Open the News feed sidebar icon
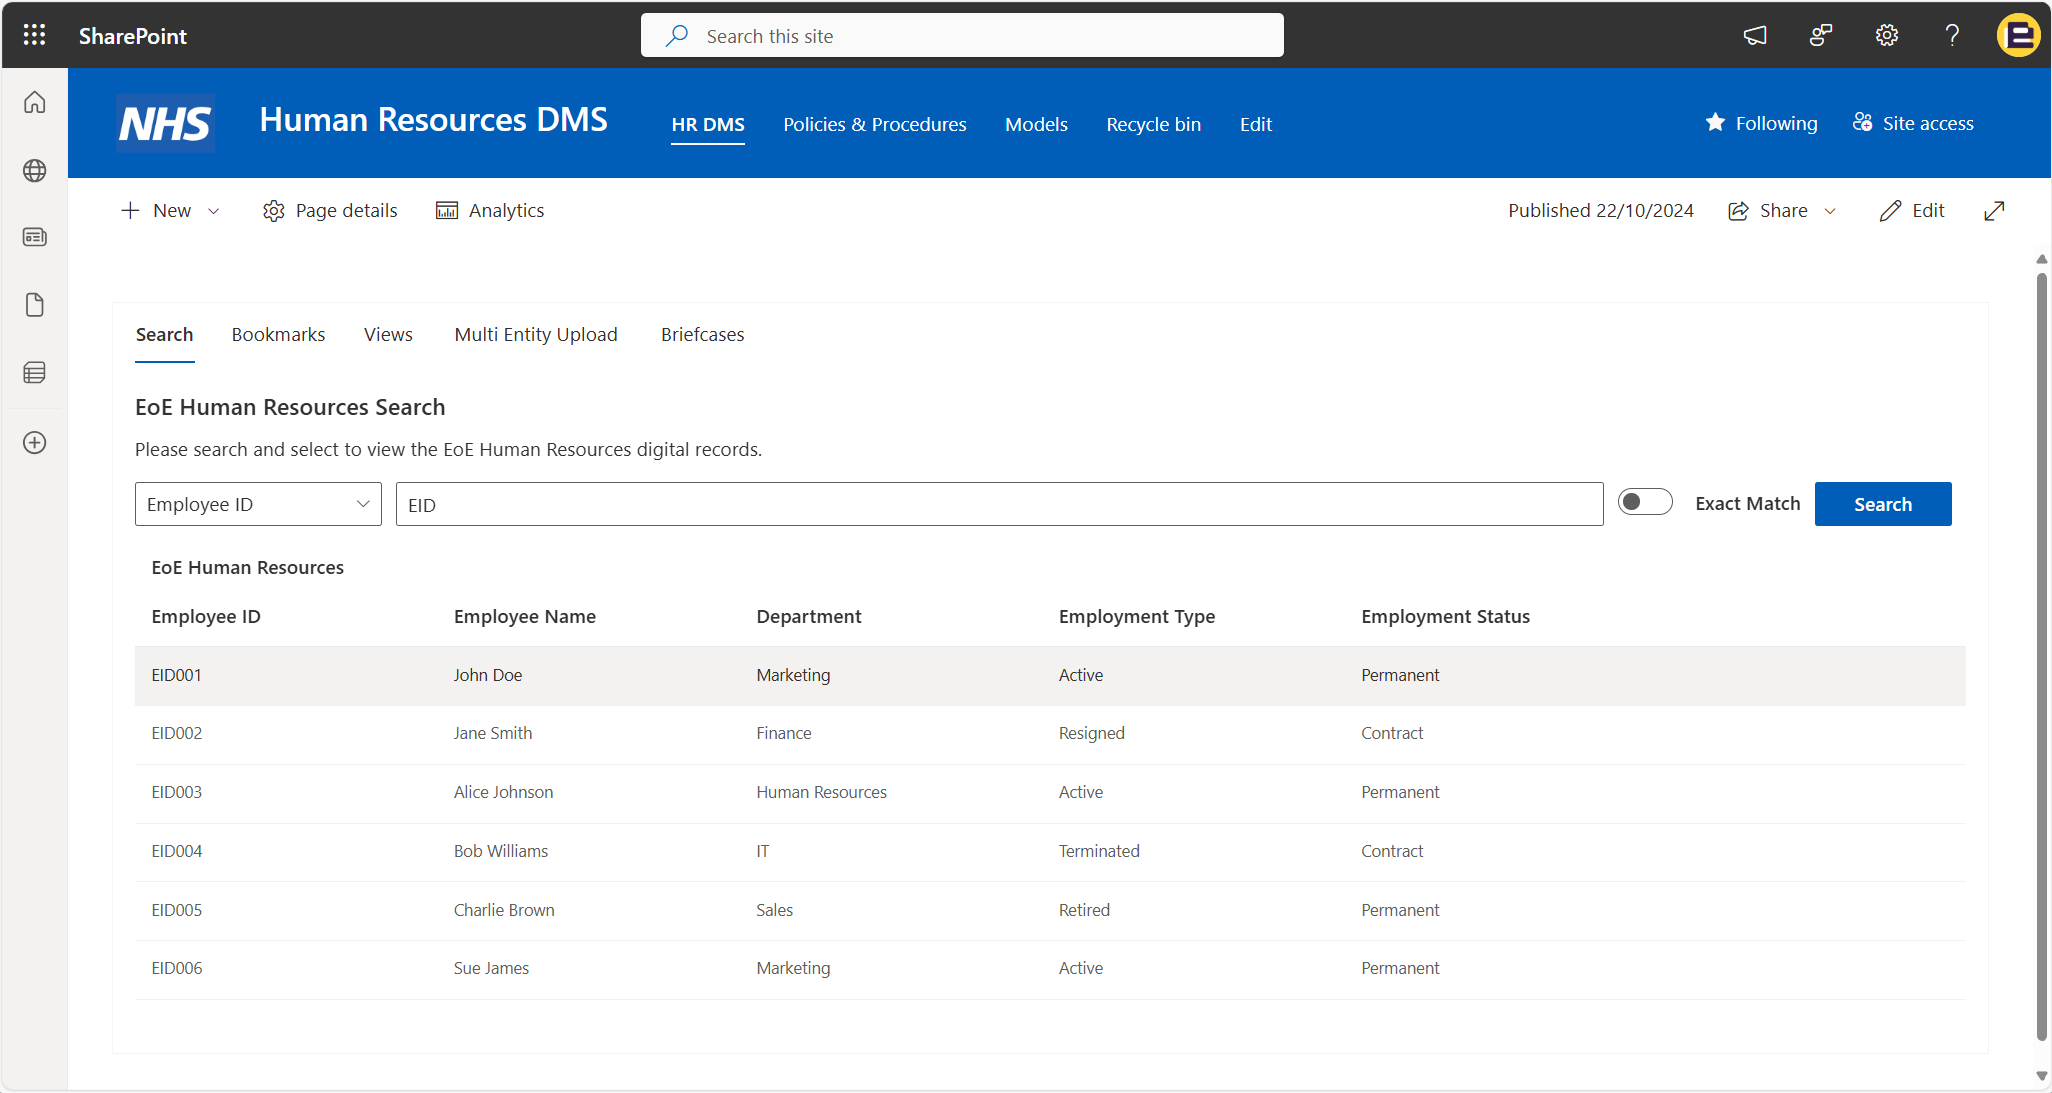 click(34, 237)
